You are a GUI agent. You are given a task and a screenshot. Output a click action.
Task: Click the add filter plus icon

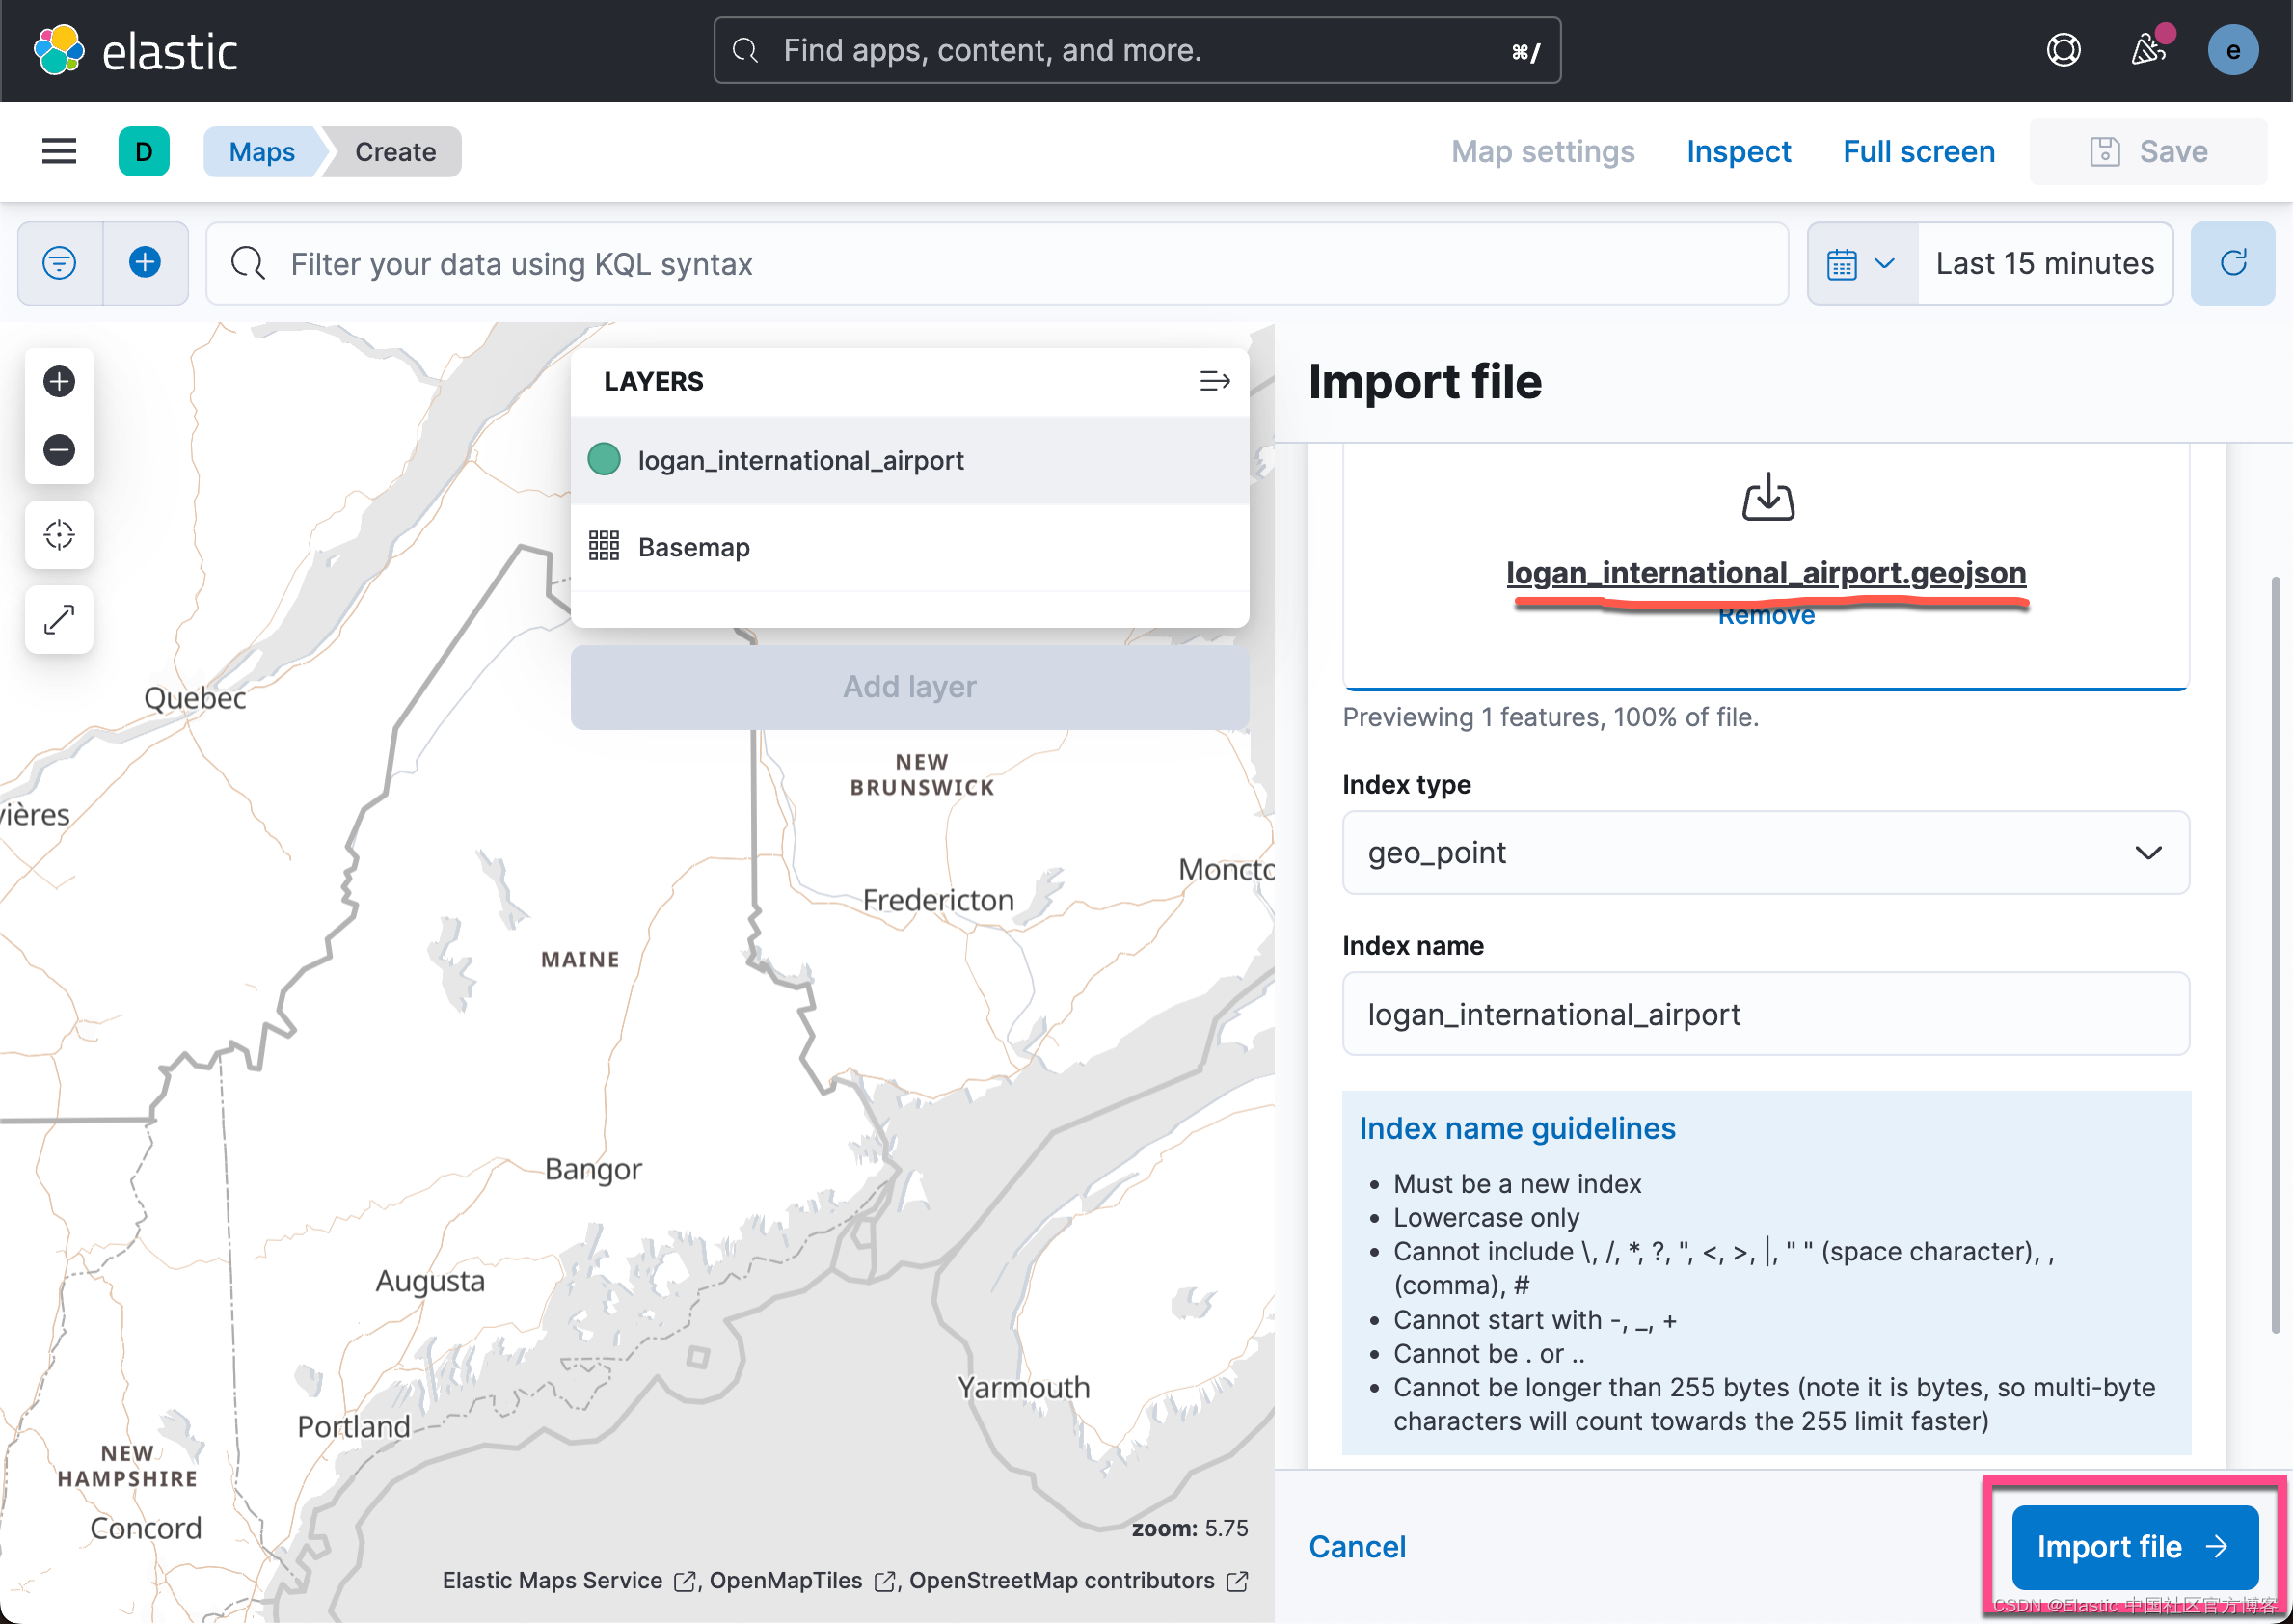point(145,263)
